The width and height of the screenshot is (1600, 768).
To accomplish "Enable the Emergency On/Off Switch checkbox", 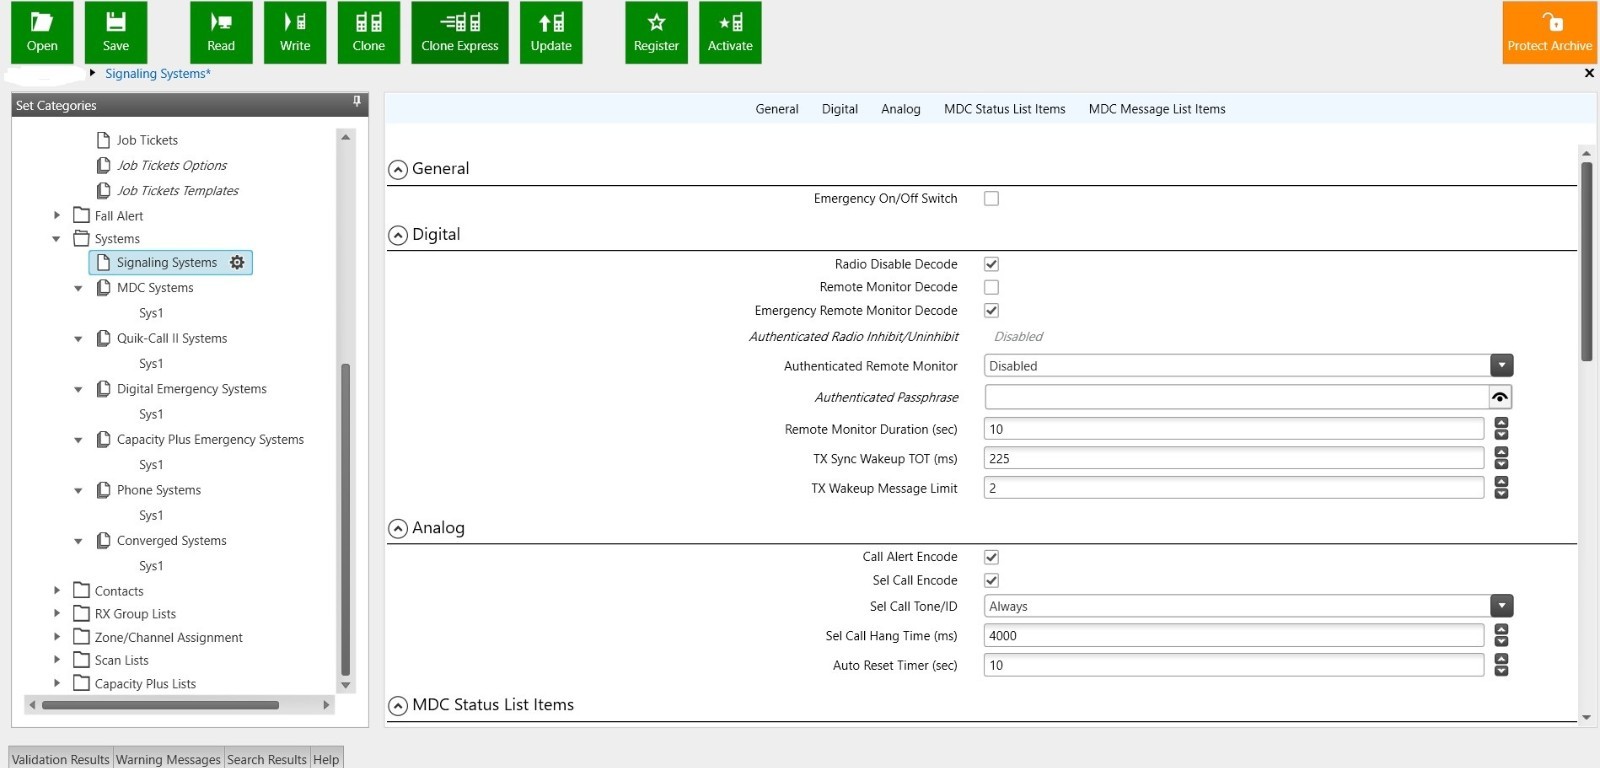I will 991,199.
